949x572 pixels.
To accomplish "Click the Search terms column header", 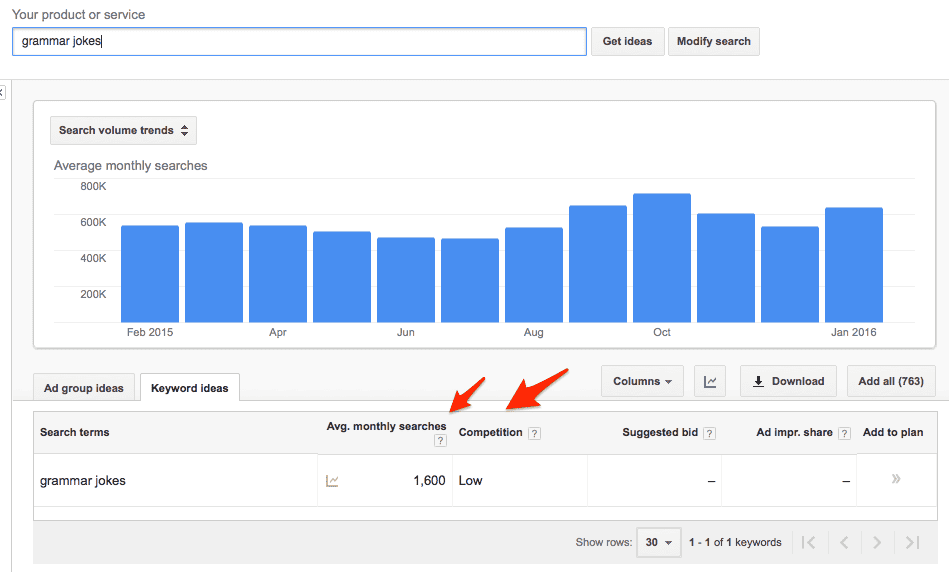I will pyautogui.click(x=74, y=432).
